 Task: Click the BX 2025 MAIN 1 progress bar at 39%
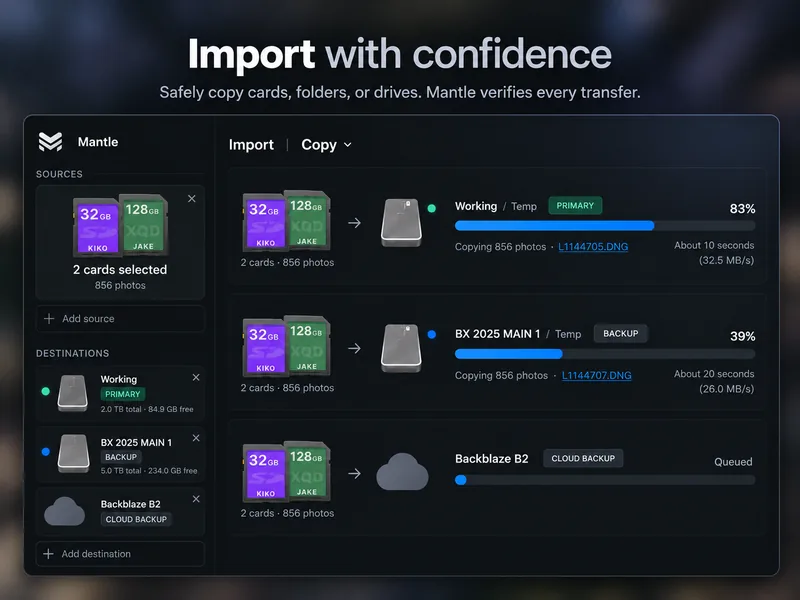pyautogui.click(x=605, y=354)
